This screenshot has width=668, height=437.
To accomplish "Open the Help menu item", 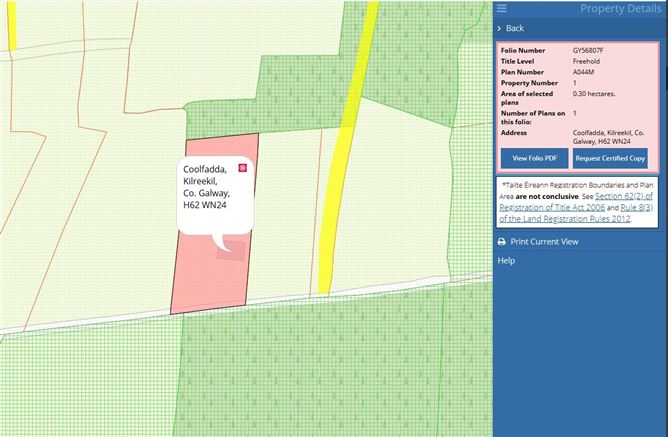I will [507, 261].
